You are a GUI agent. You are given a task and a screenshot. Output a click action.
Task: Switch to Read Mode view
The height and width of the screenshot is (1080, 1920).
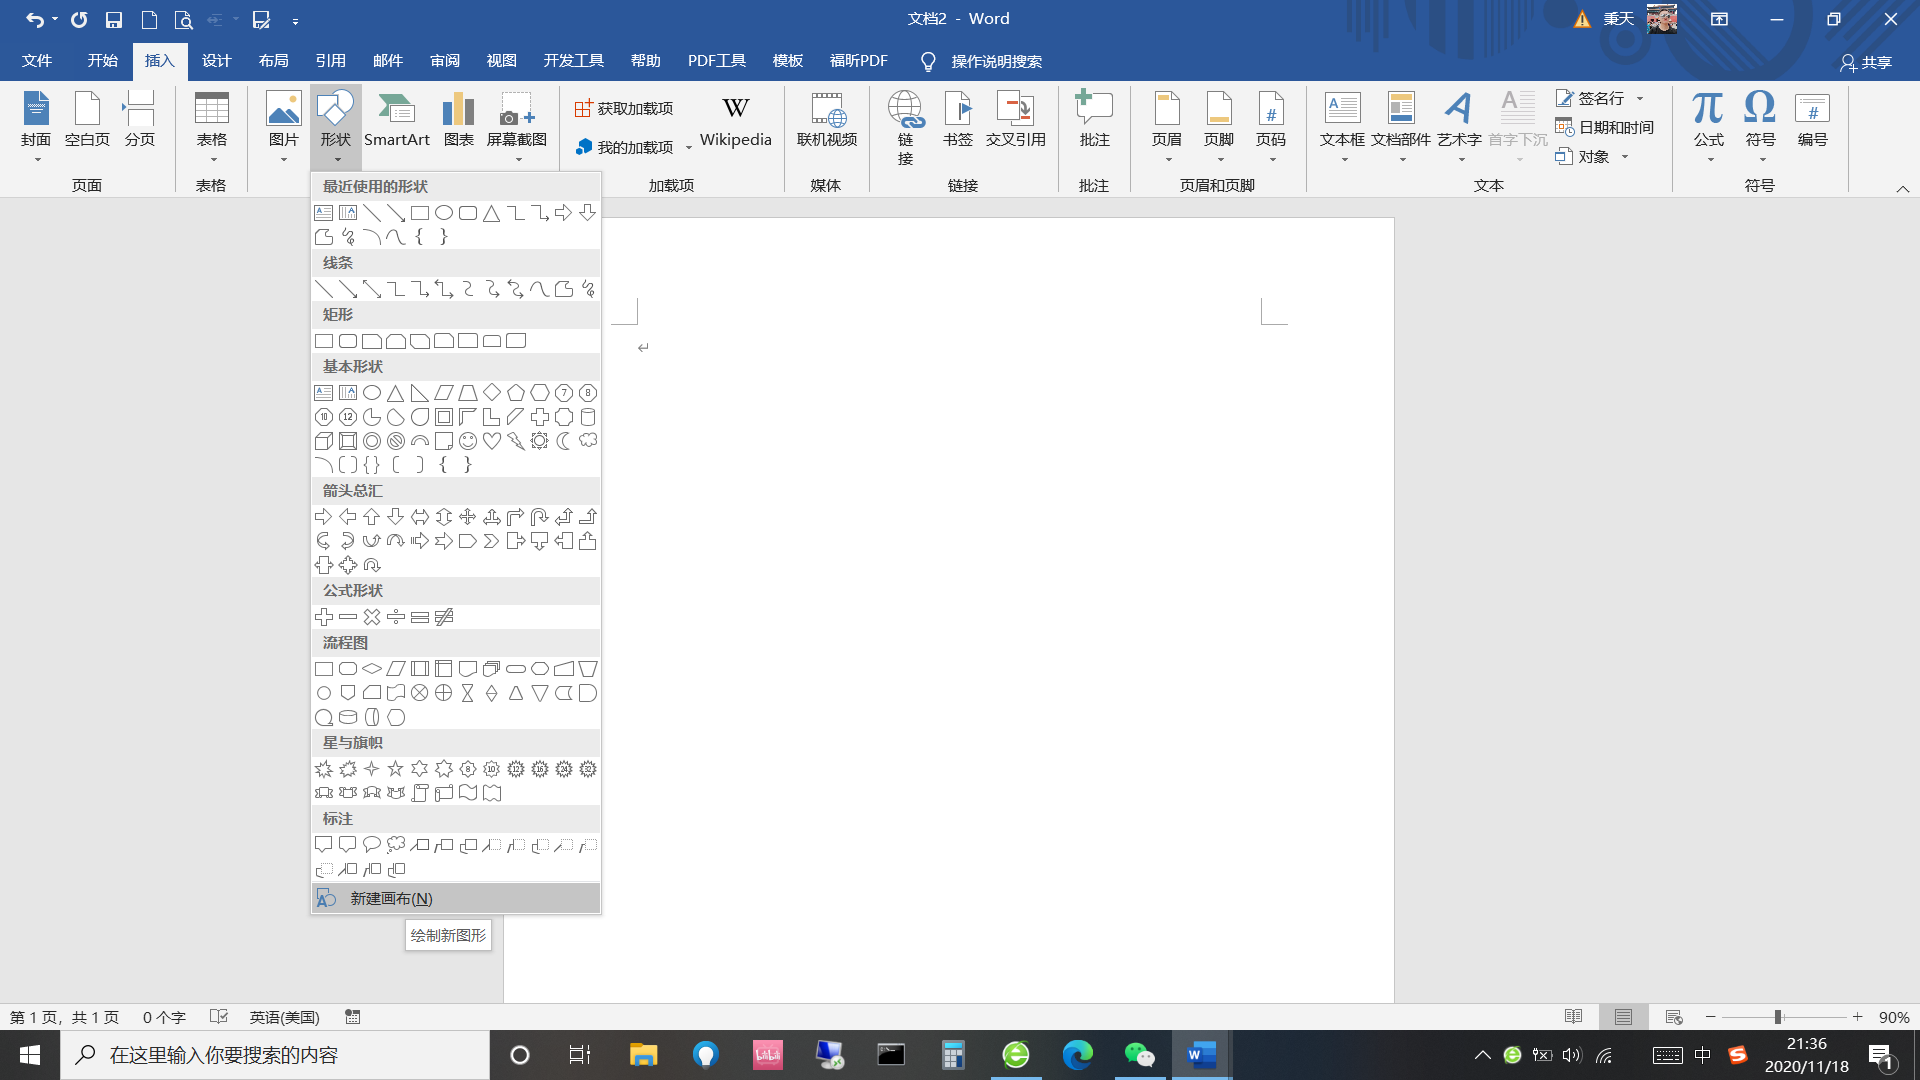1573,1017
